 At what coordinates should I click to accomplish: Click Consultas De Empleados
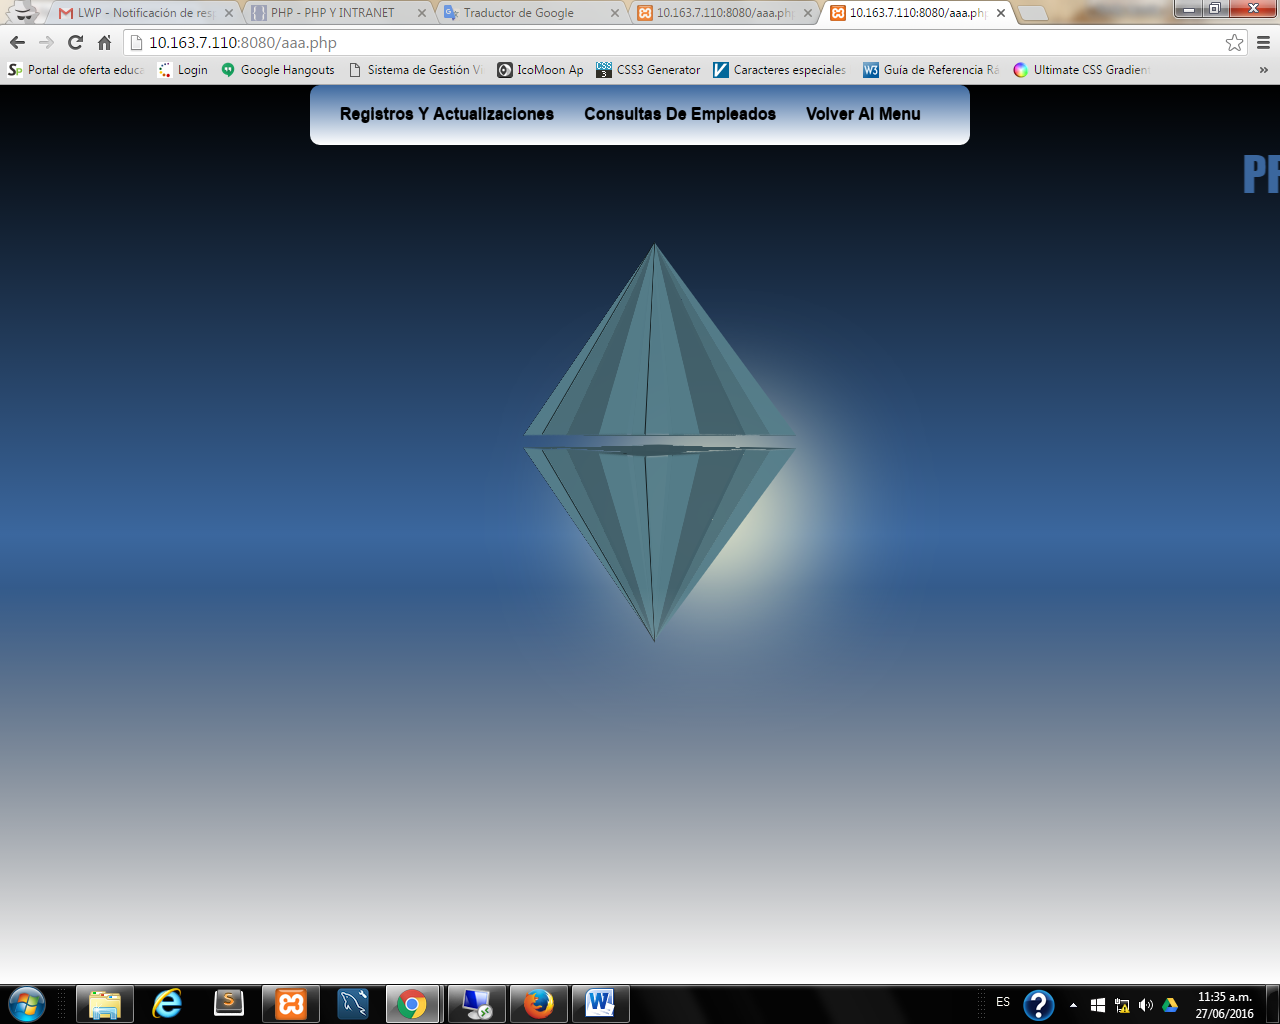pyautogui.click(x=679, y=114)
